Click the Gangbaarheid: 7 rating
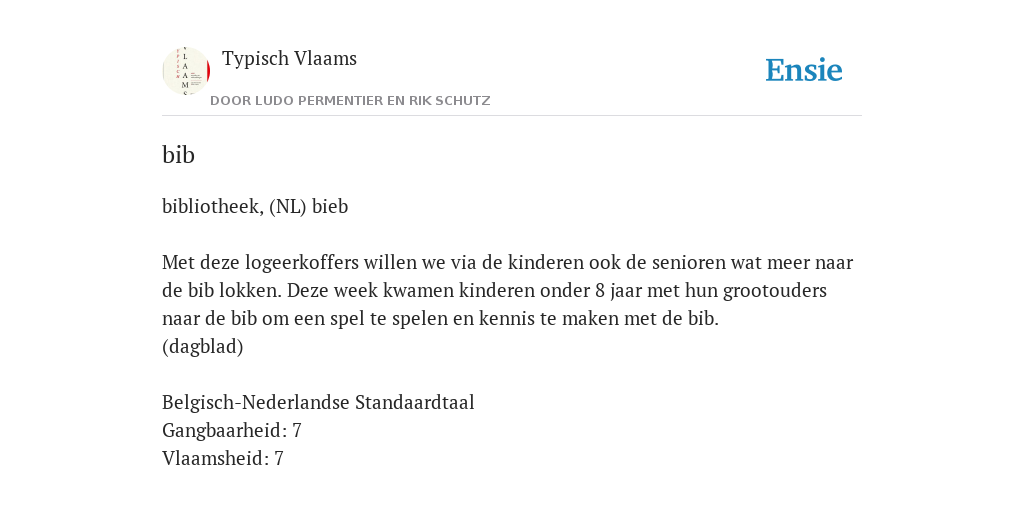The height and width of the screenshot is (512, 1024). click(232, 430)
